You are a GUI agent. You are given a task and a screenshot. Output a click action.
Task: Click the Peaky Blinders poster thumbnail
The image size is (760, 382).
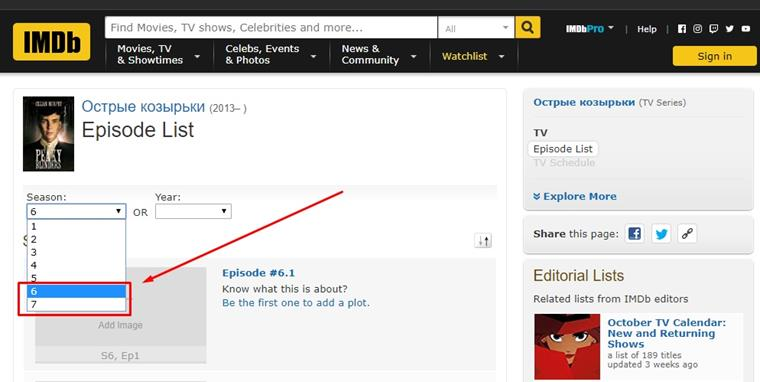(48, 134)
